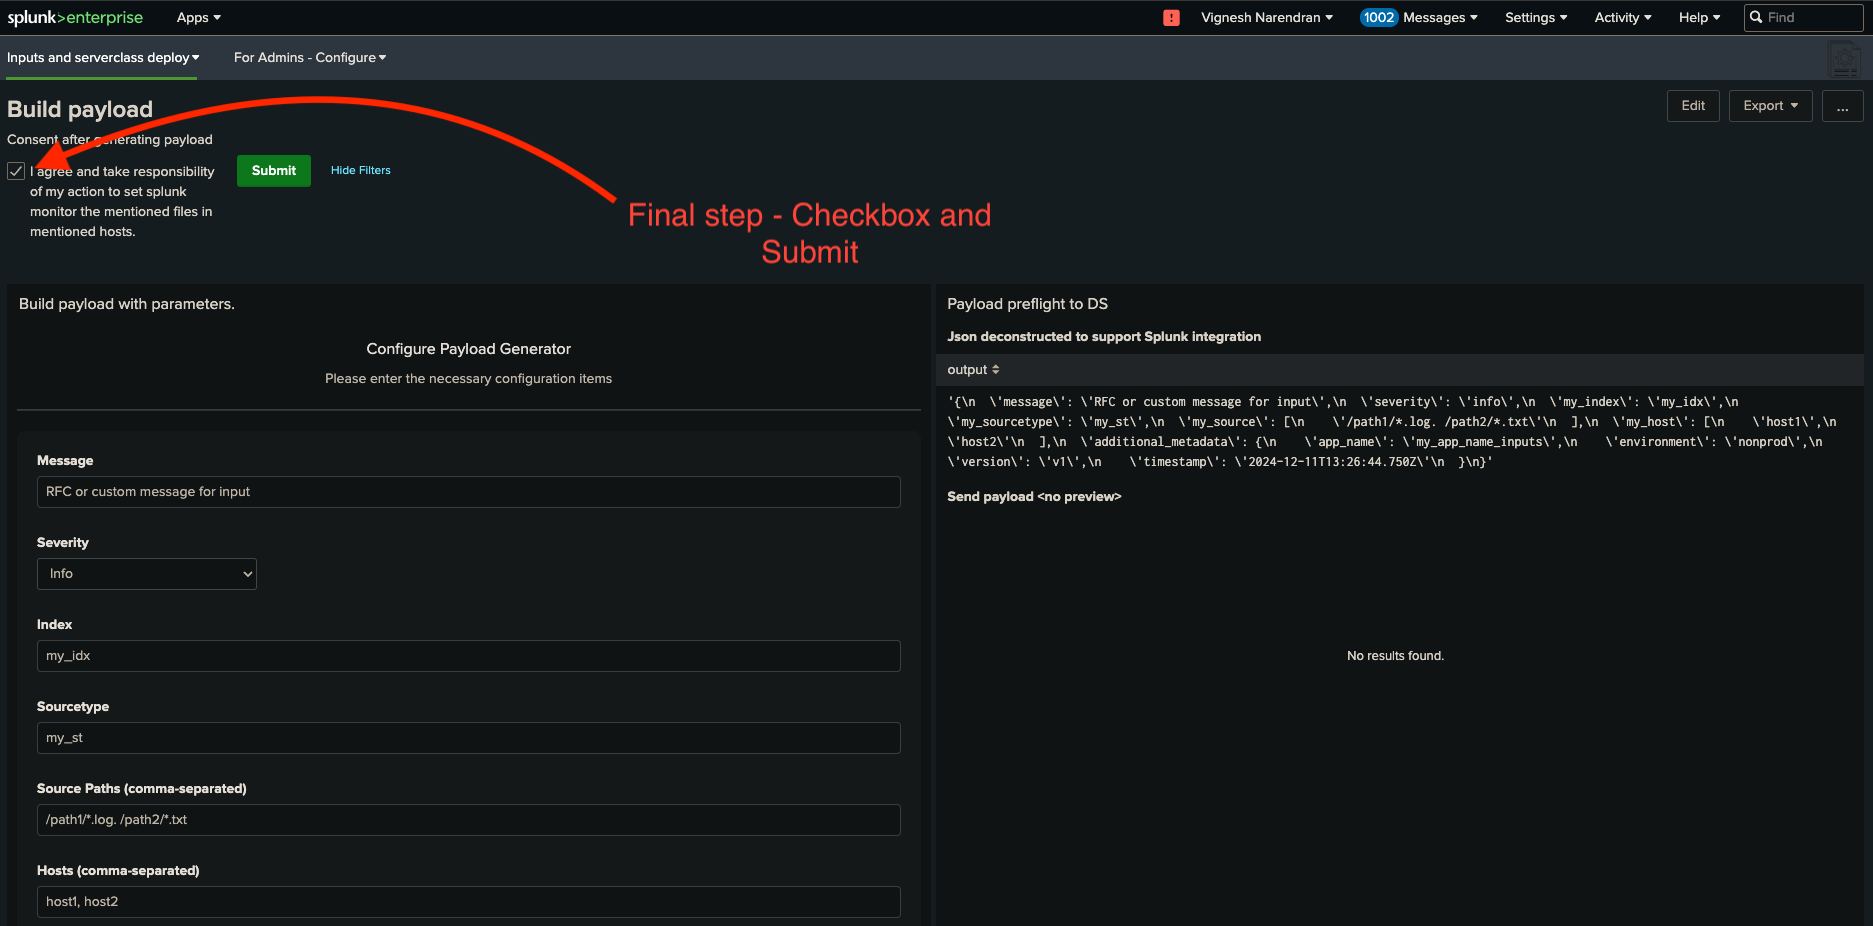
Task: Click the JSON output payload text
Action: 1392,432
